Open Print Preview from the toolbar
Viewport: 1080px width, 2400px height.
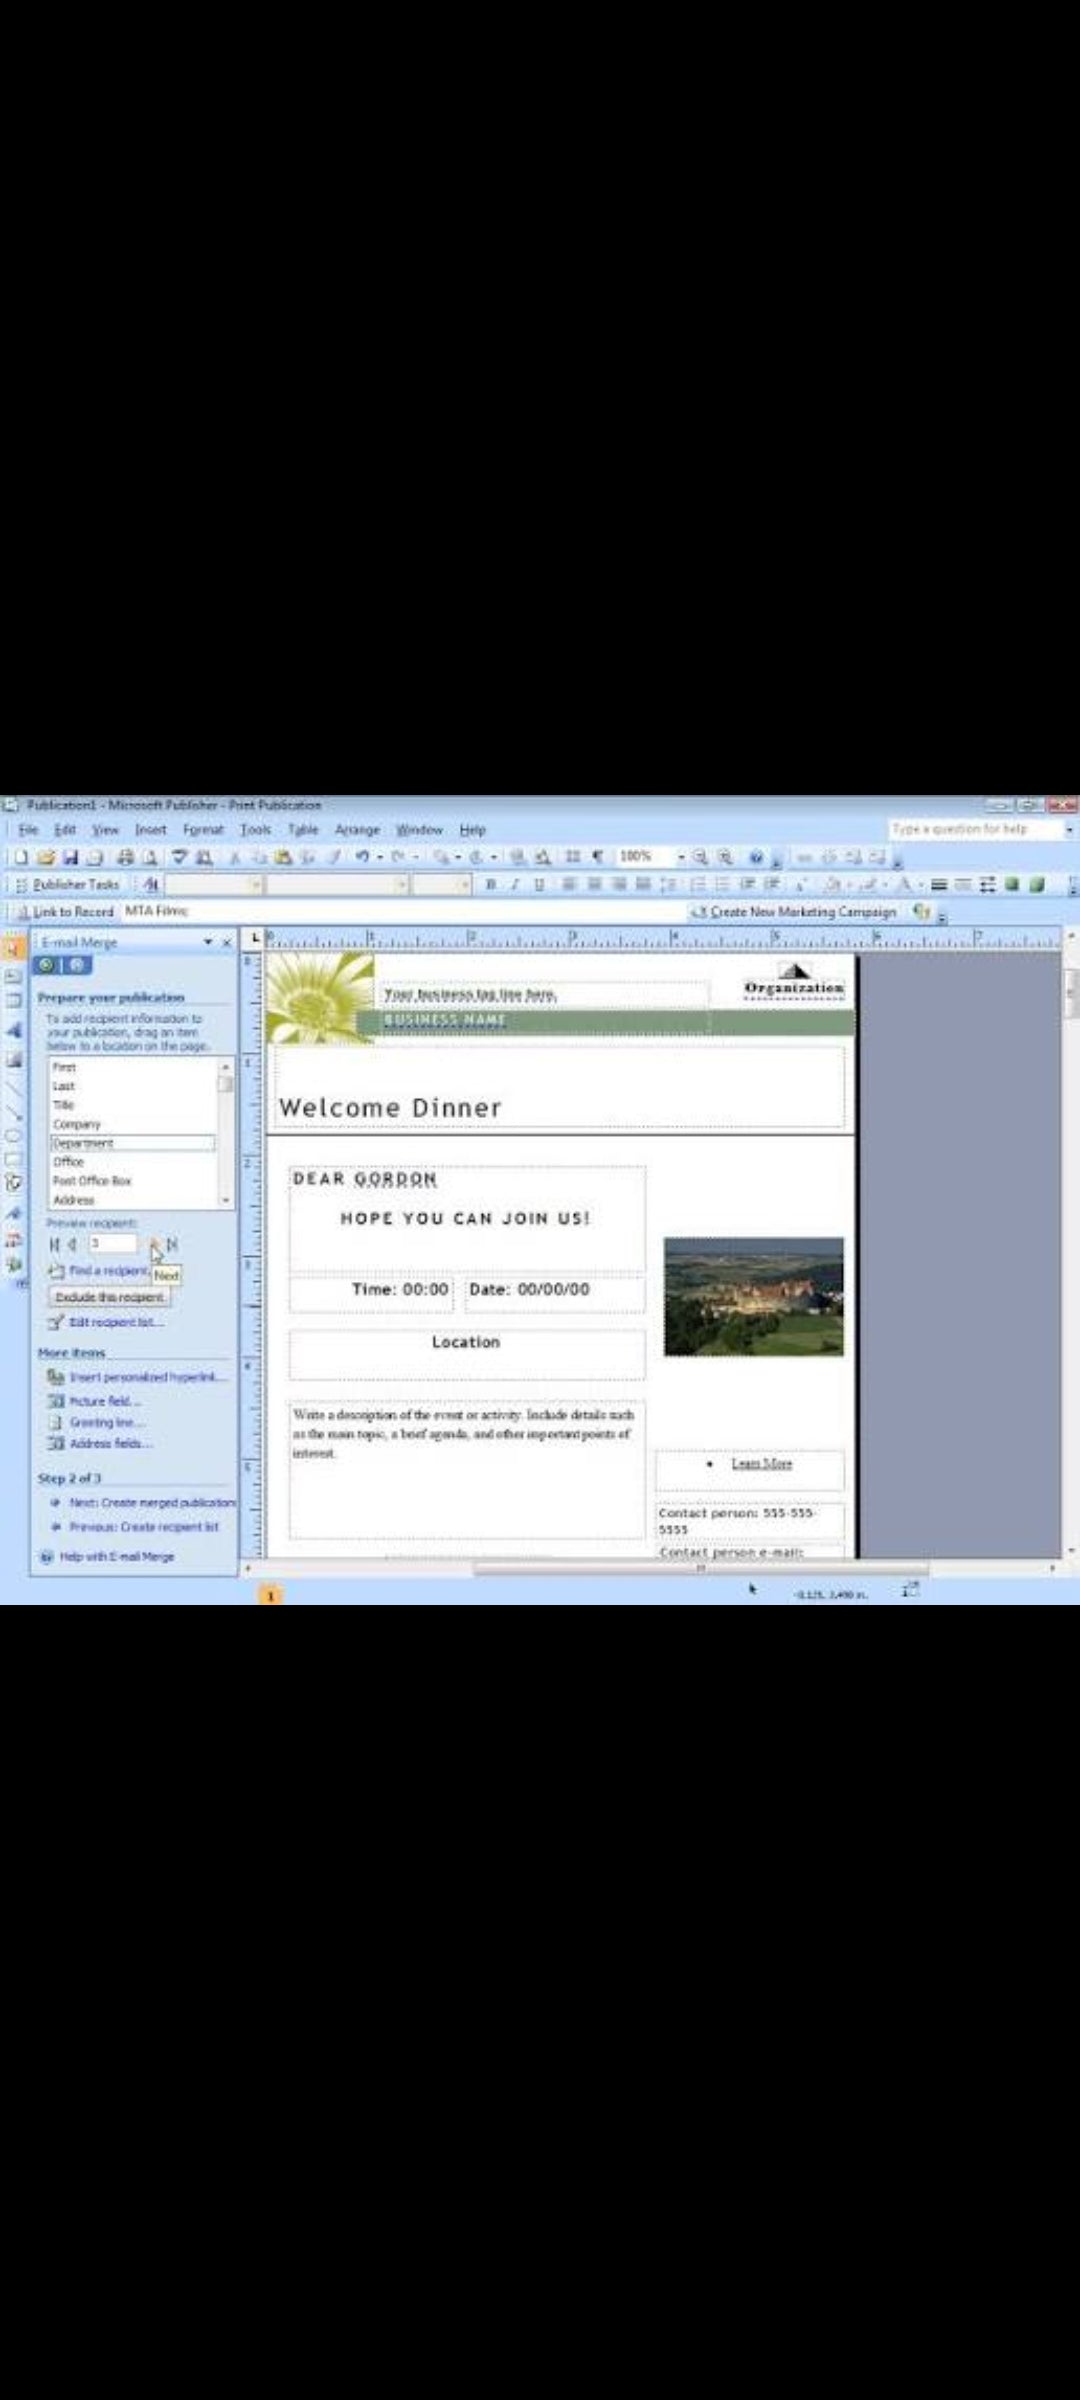pos(149,857)
